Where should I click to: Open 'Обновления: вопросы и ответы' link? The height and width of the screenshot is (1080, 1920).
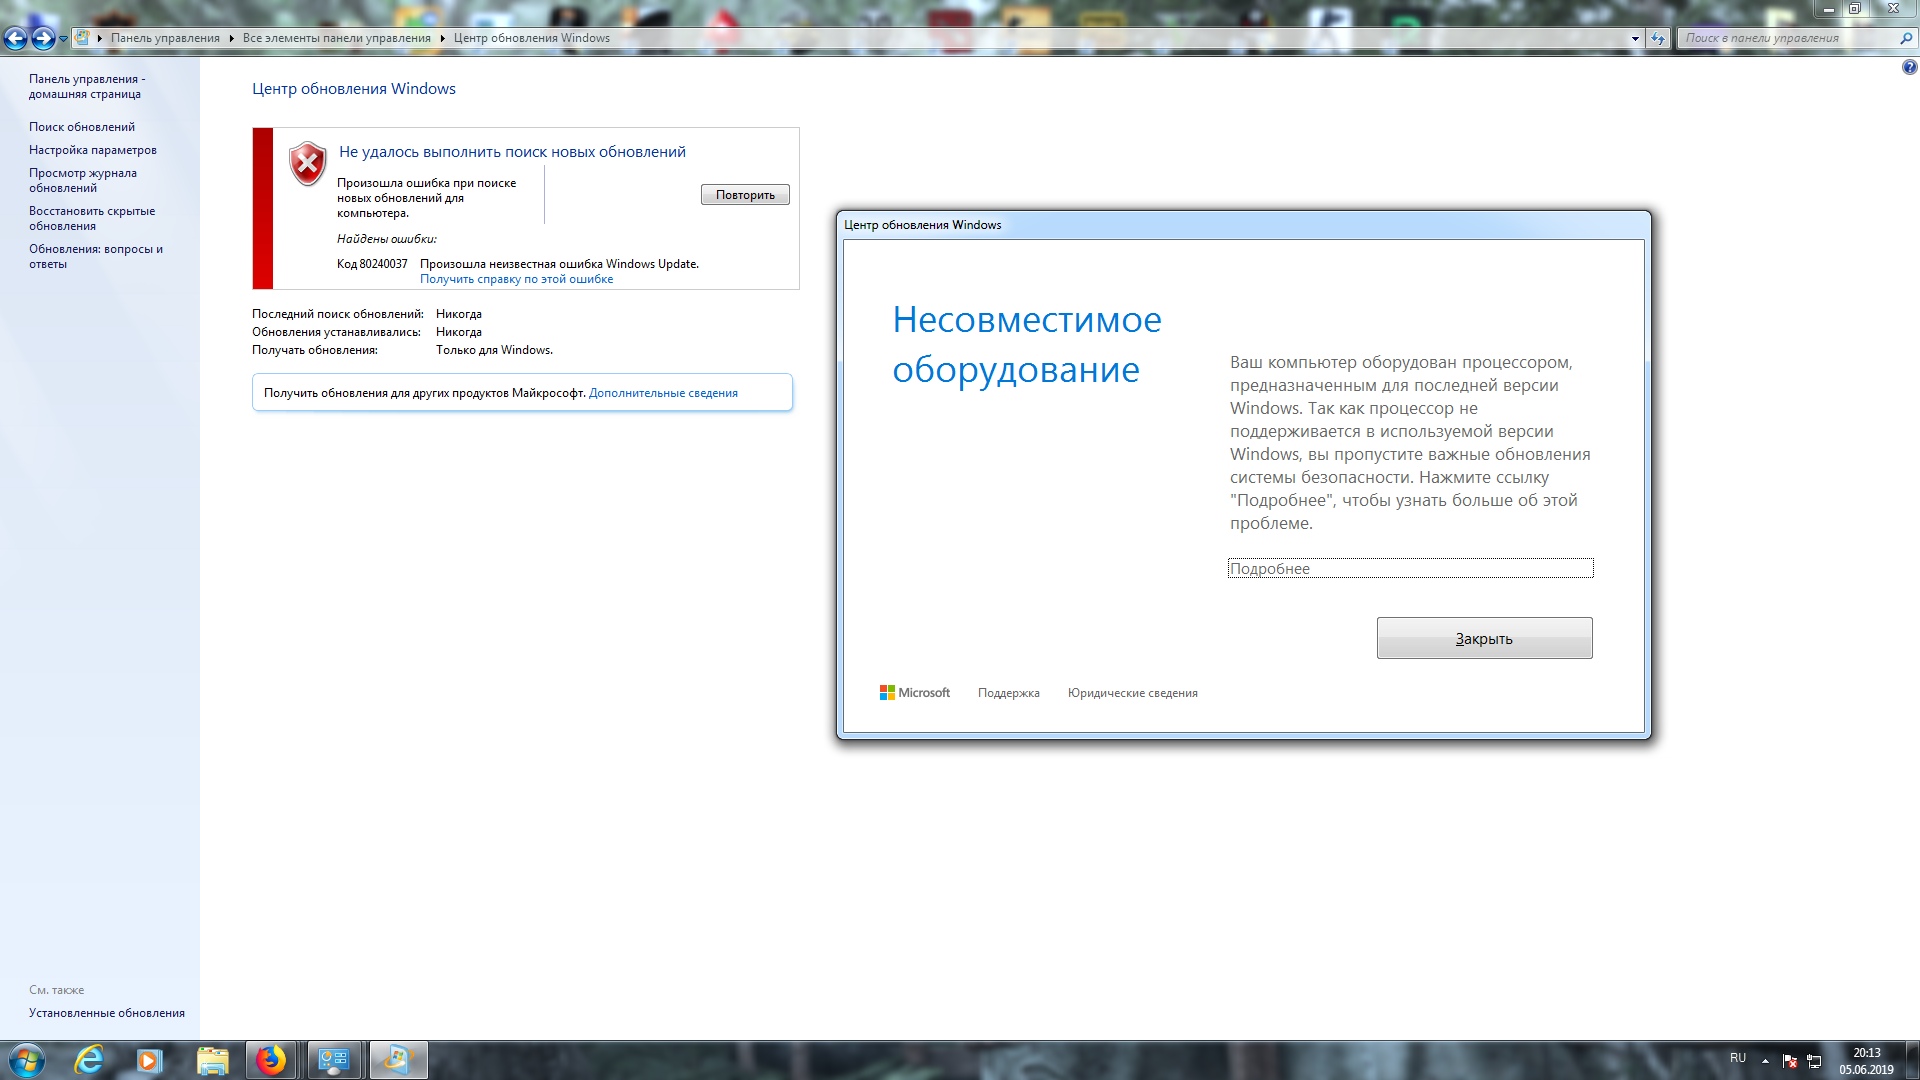pyautogui.click(x=96, y=256)
